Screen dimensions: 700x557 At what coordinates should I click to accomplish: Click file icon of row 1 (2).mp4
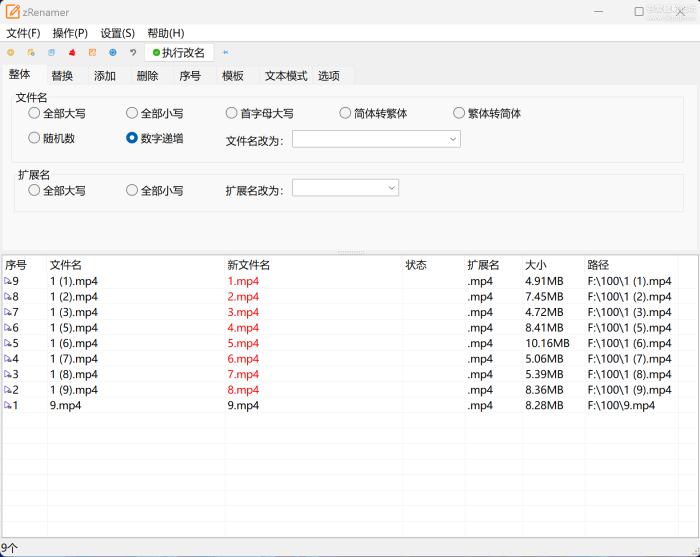(x=8, y=297)
